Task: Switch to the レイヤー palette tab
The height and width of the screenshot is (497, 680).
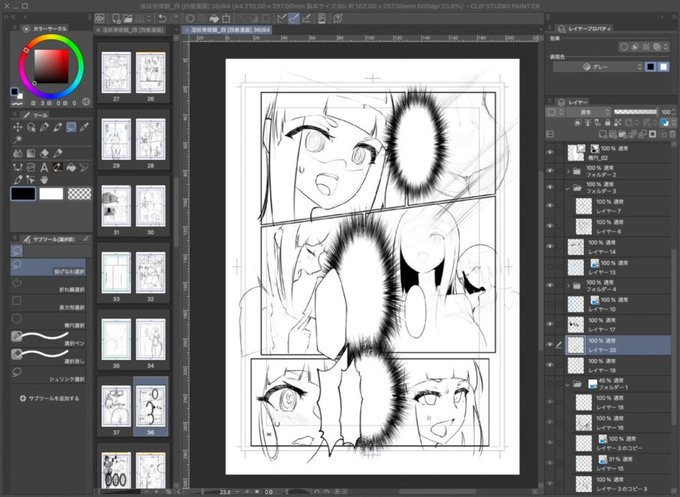Action: point(574,102)
